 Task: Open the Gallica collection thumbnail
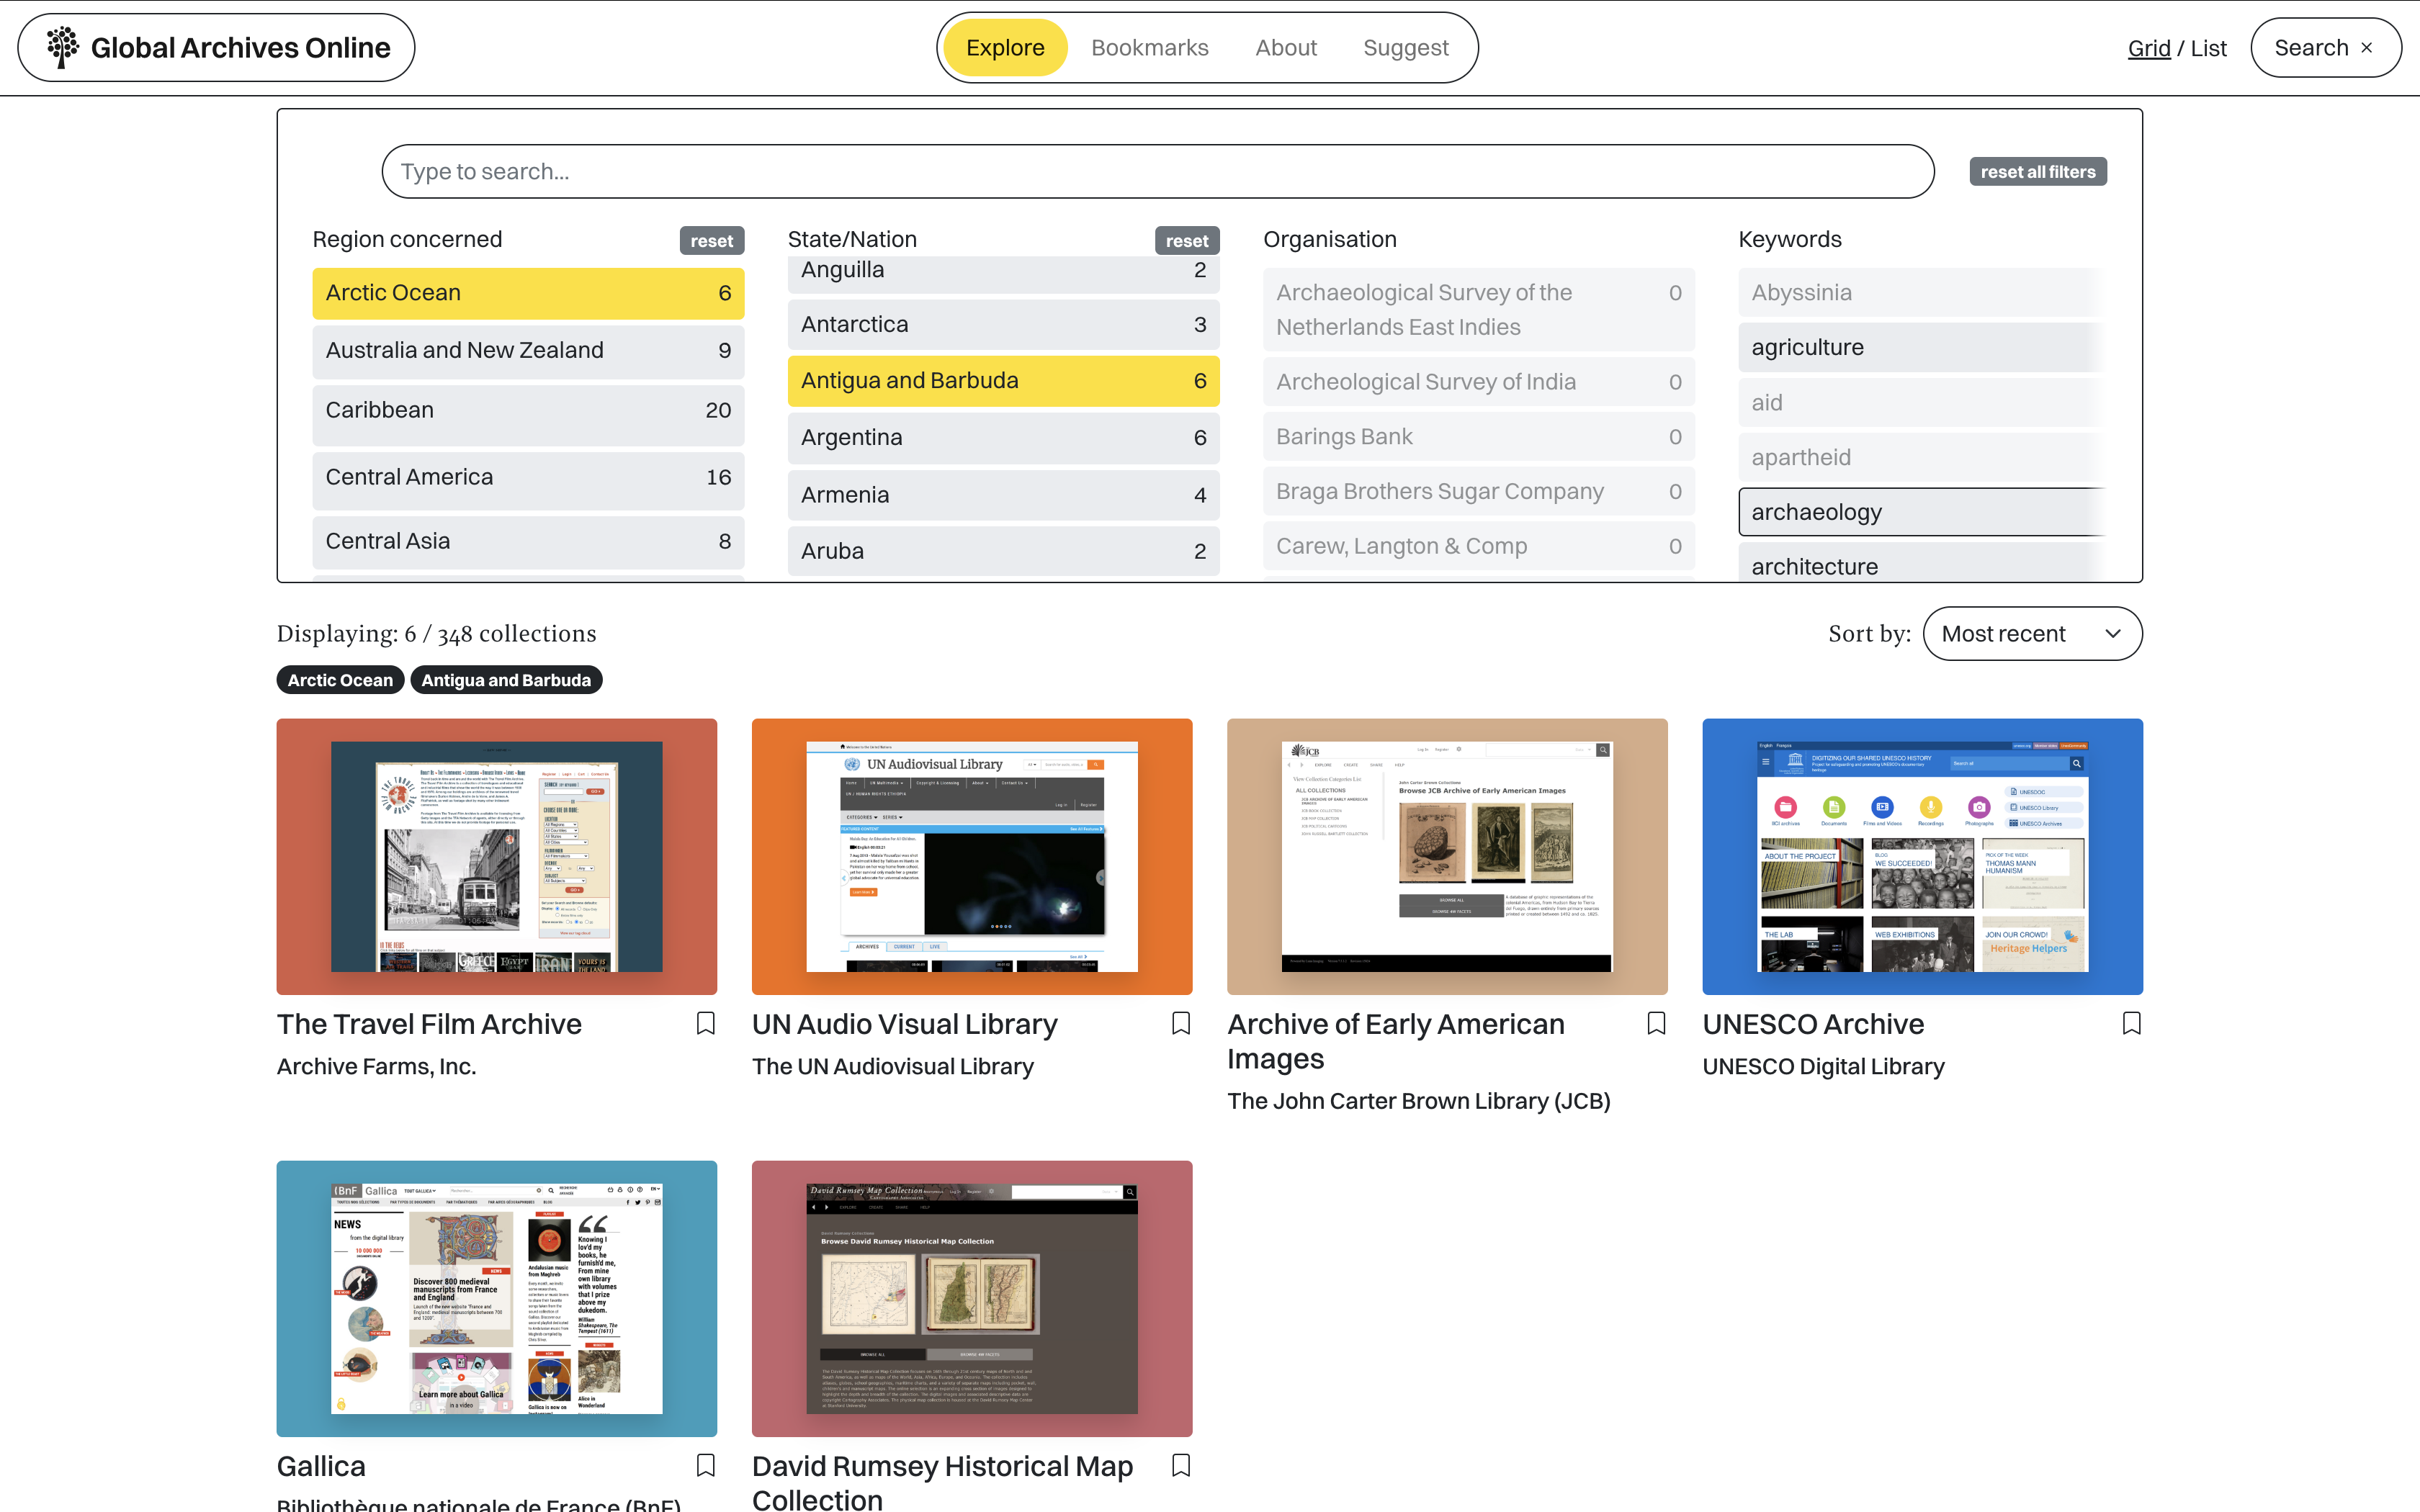[497, 1299]
